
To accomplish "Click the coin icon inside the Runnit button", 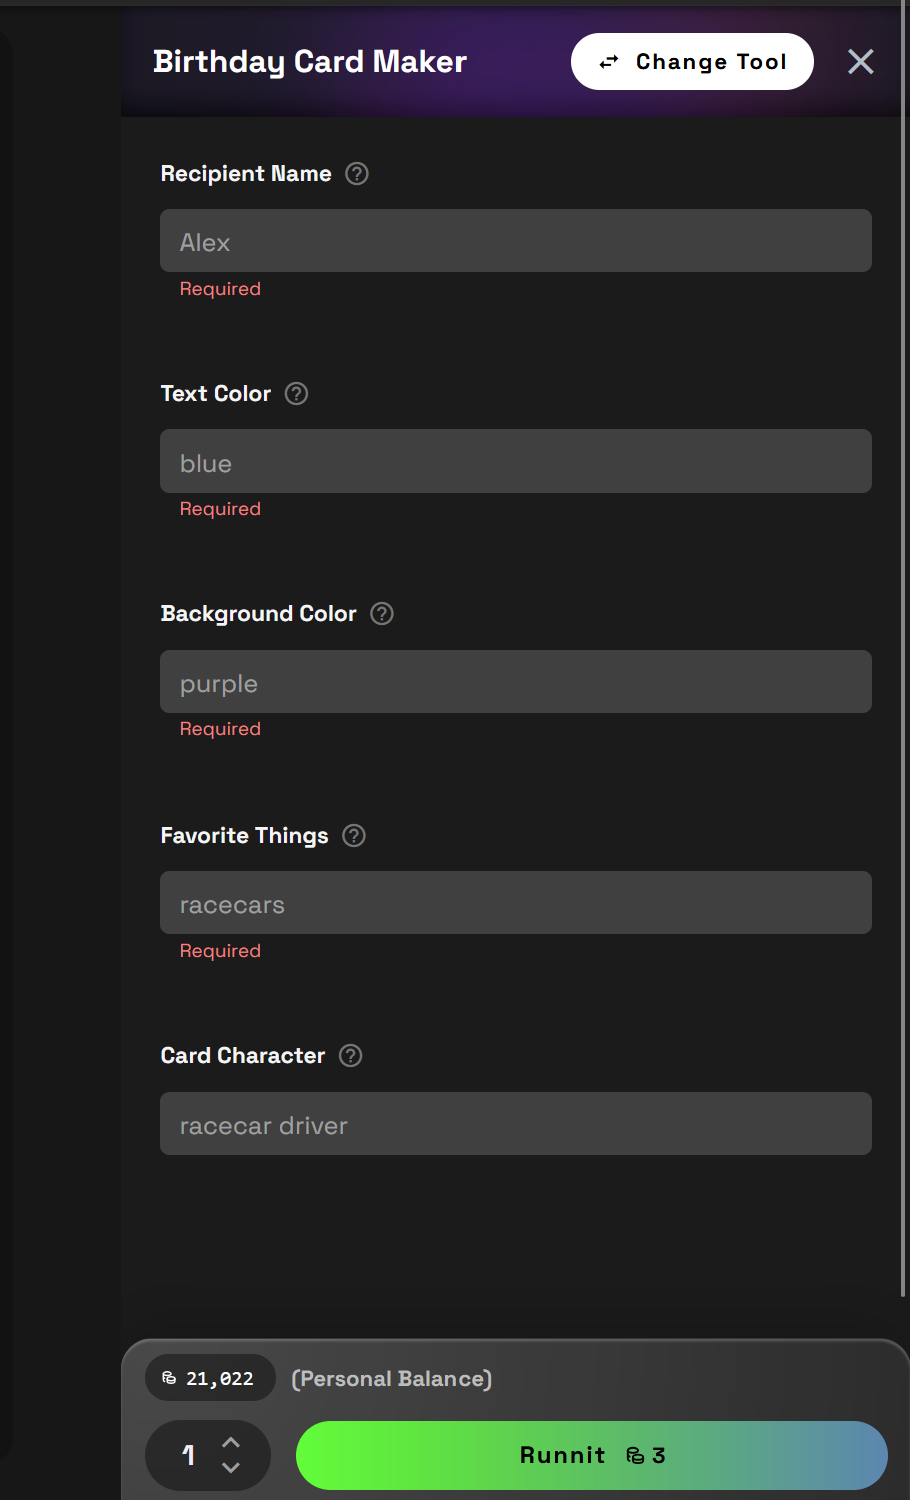I will 637,1456.
